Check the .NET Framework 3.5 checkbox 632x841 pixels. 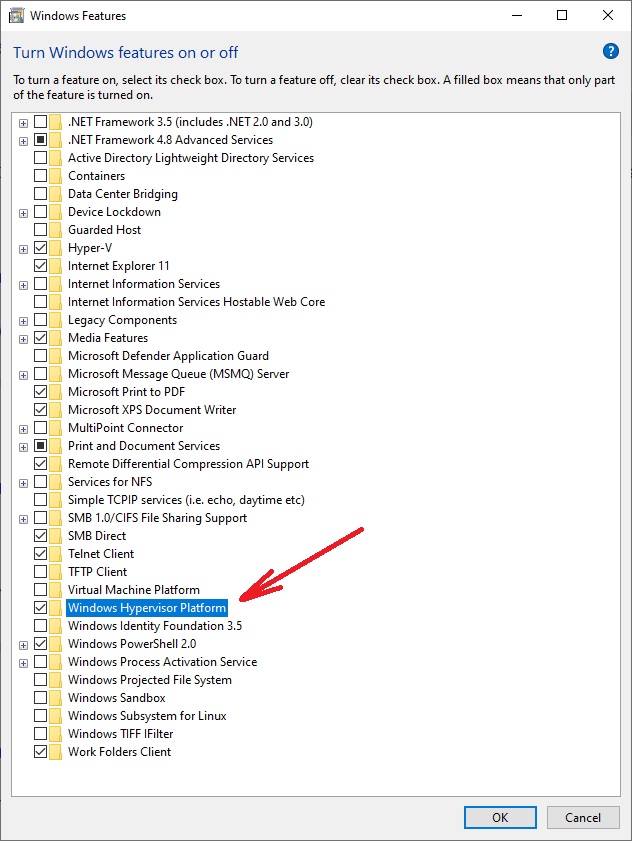point(40,122)
